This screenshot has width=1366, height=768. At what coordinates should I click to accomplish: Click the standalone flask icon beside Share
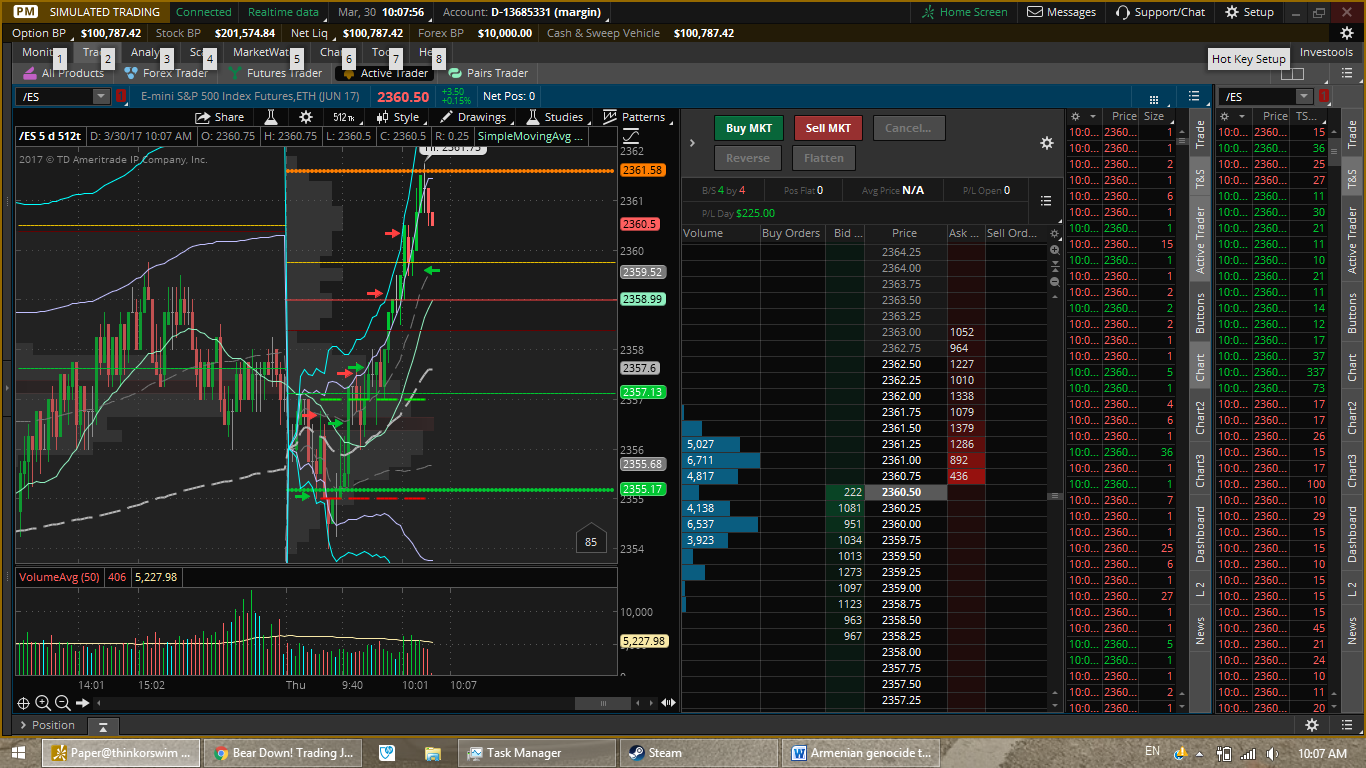(x=270, y=117)
